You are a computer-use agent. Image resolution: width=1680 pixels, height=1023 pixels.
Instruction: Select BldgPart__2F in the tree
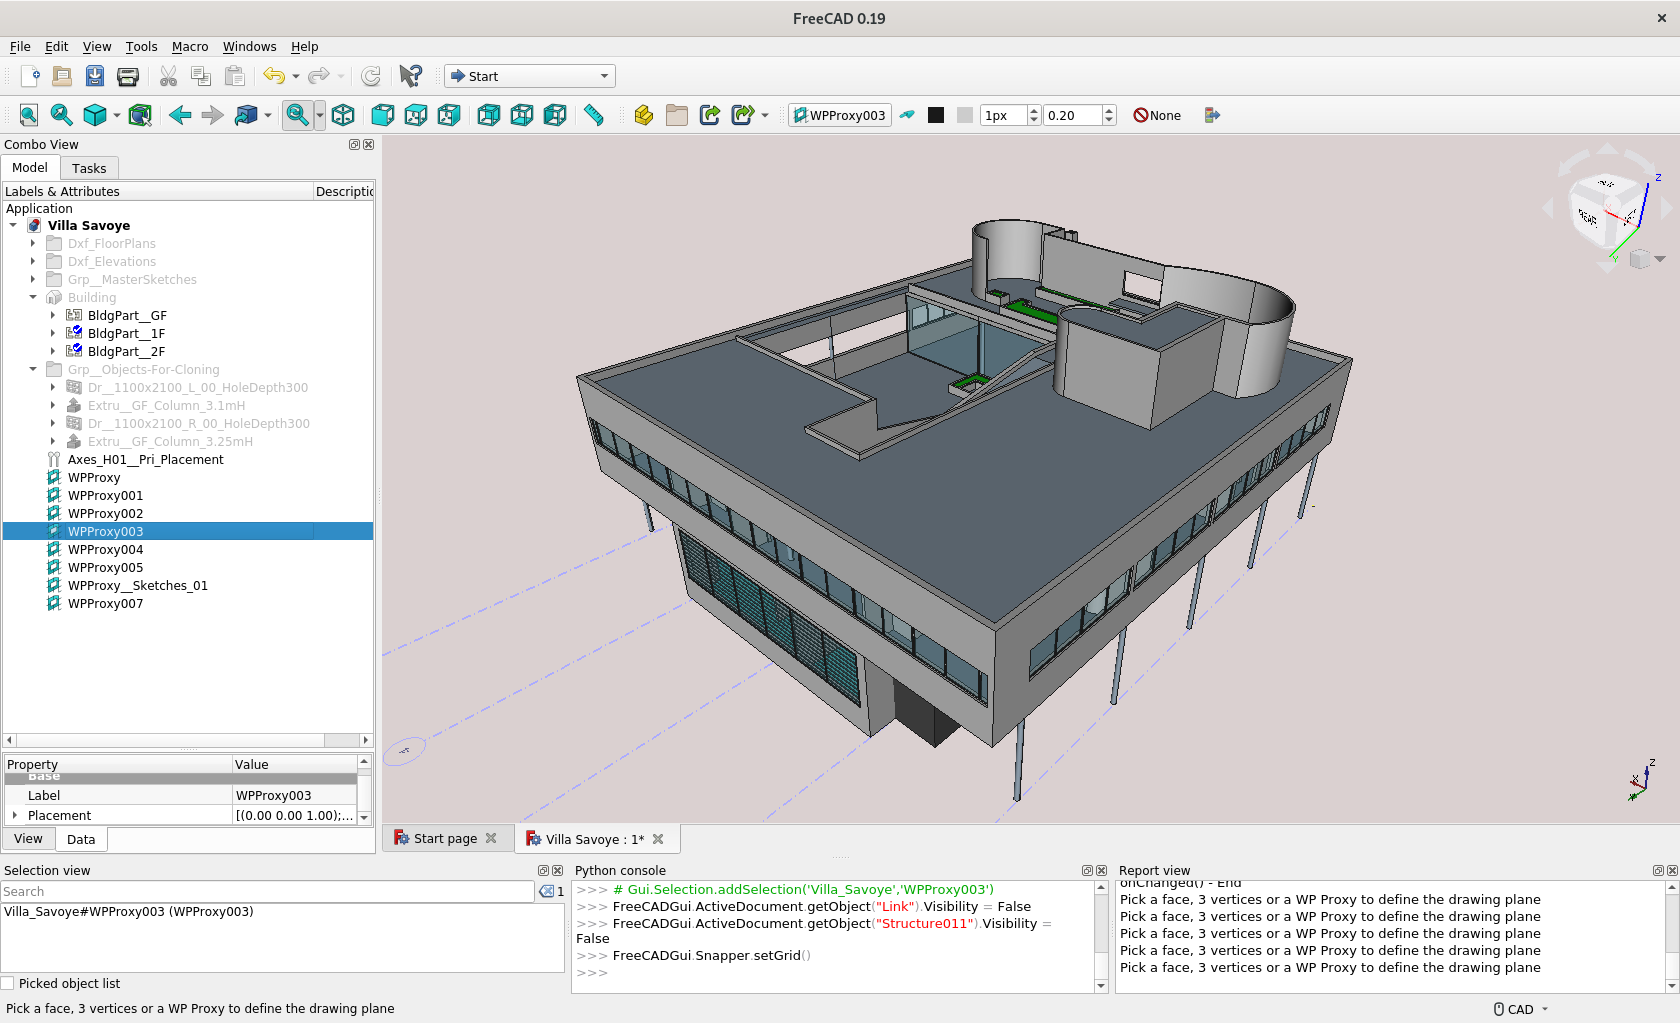point(126,351)
